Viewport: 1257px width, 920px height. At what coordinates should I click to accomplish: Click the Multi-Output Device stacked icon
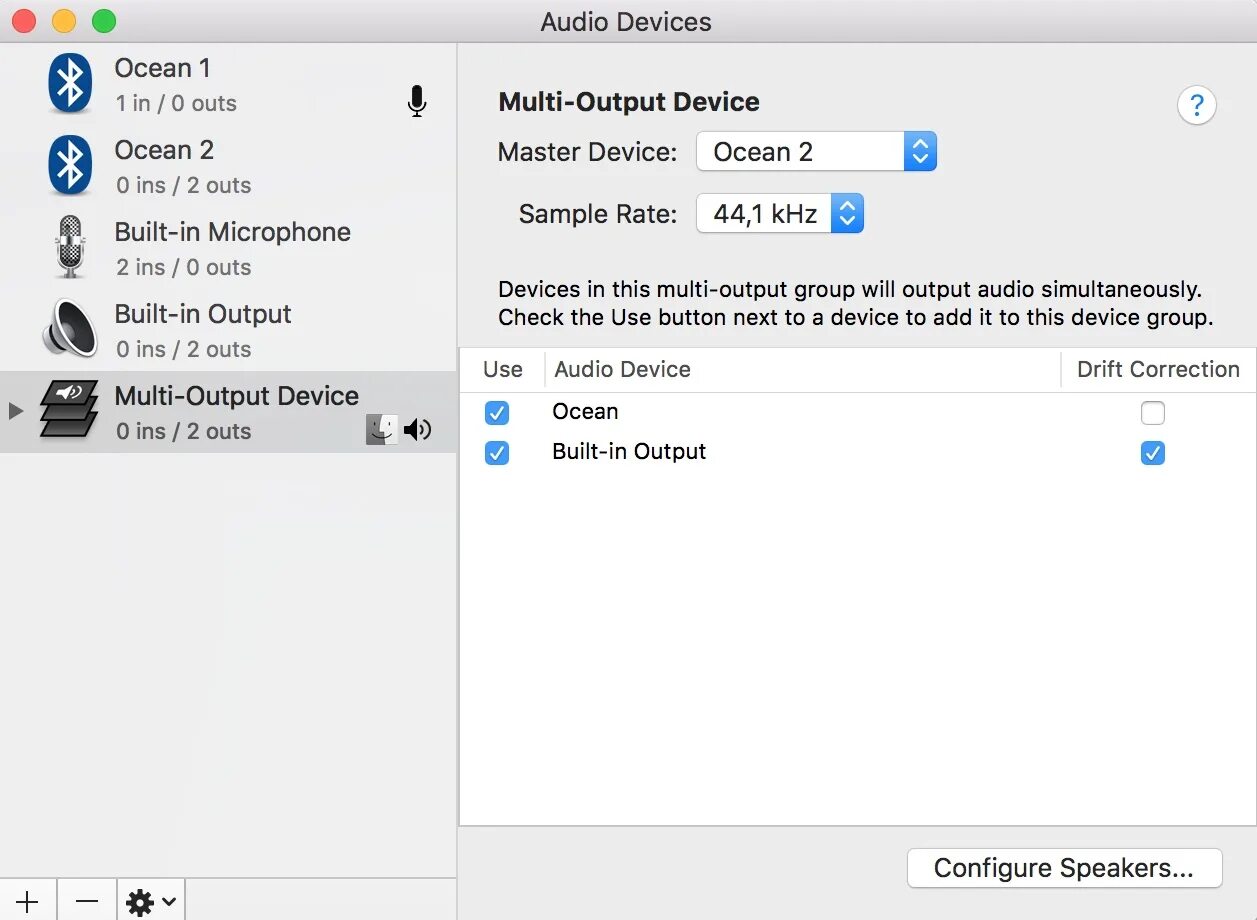[x=69, y=409]
